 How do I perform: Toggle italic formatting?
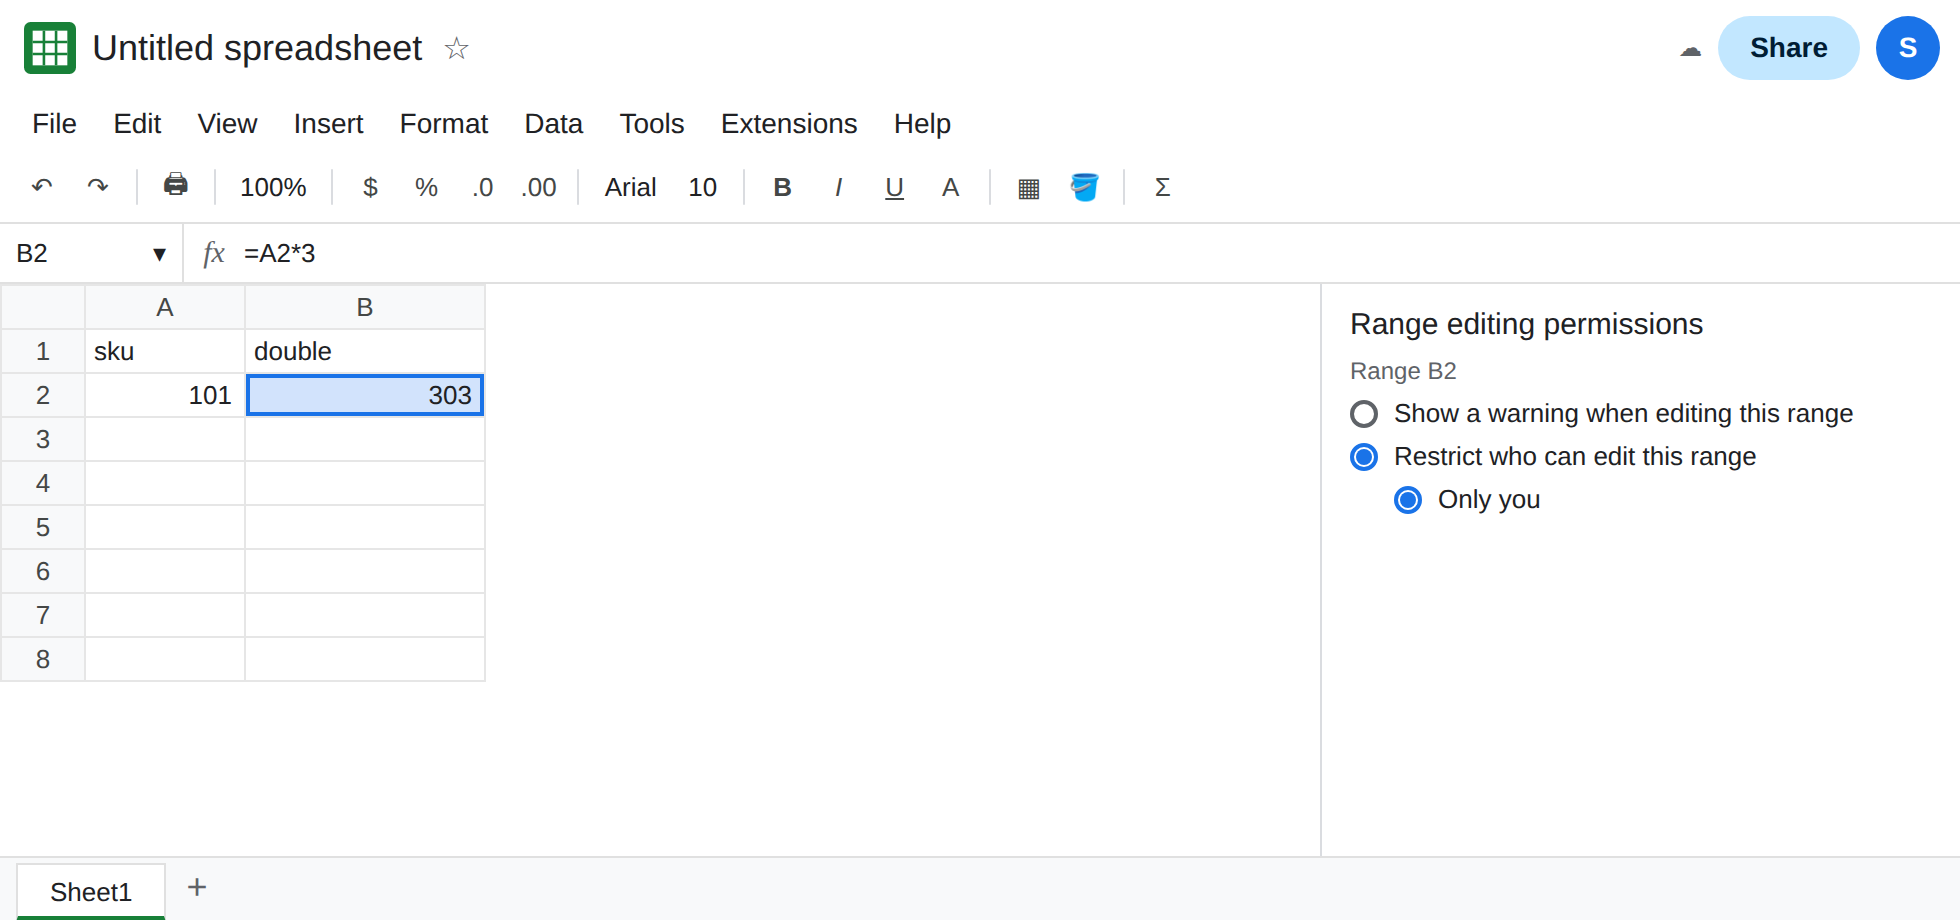point(838,187)
